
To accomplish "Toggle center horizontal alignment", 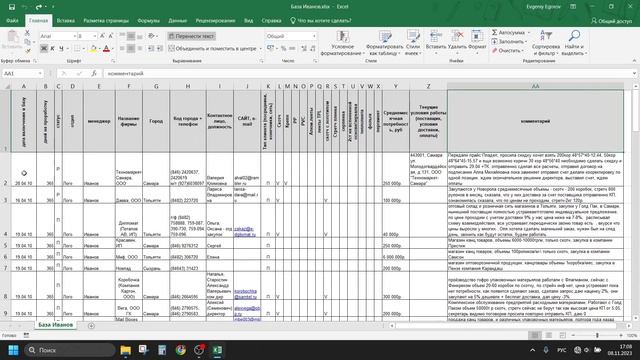I will [x=131, y=49].
